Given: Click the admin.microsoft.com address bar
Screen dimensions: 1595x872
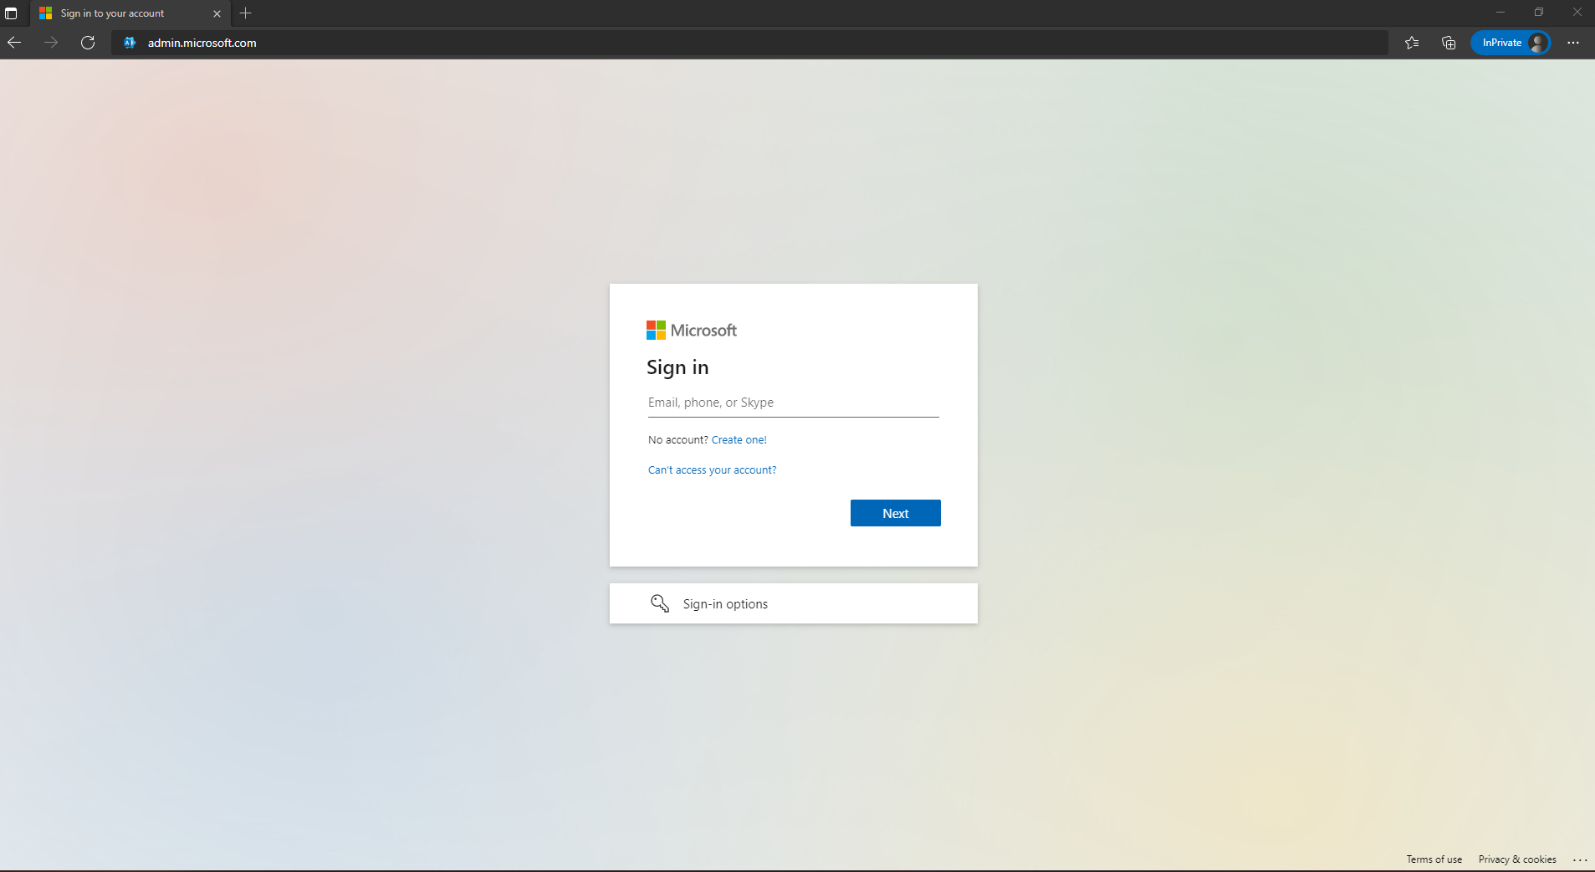Looking at the screenshot, I should [x=750, y=42].
